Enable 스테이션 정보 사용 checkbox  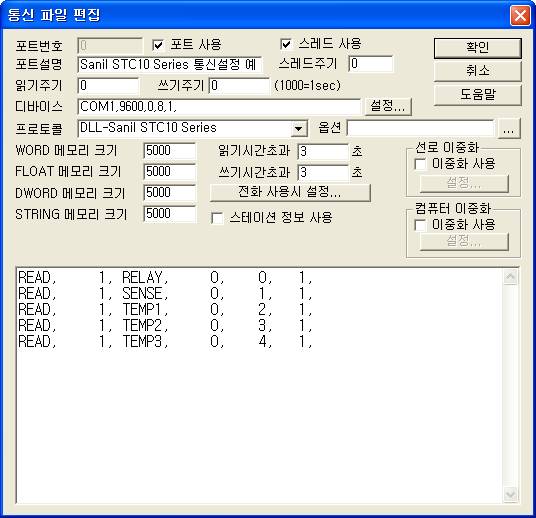[x=217, y=218]
